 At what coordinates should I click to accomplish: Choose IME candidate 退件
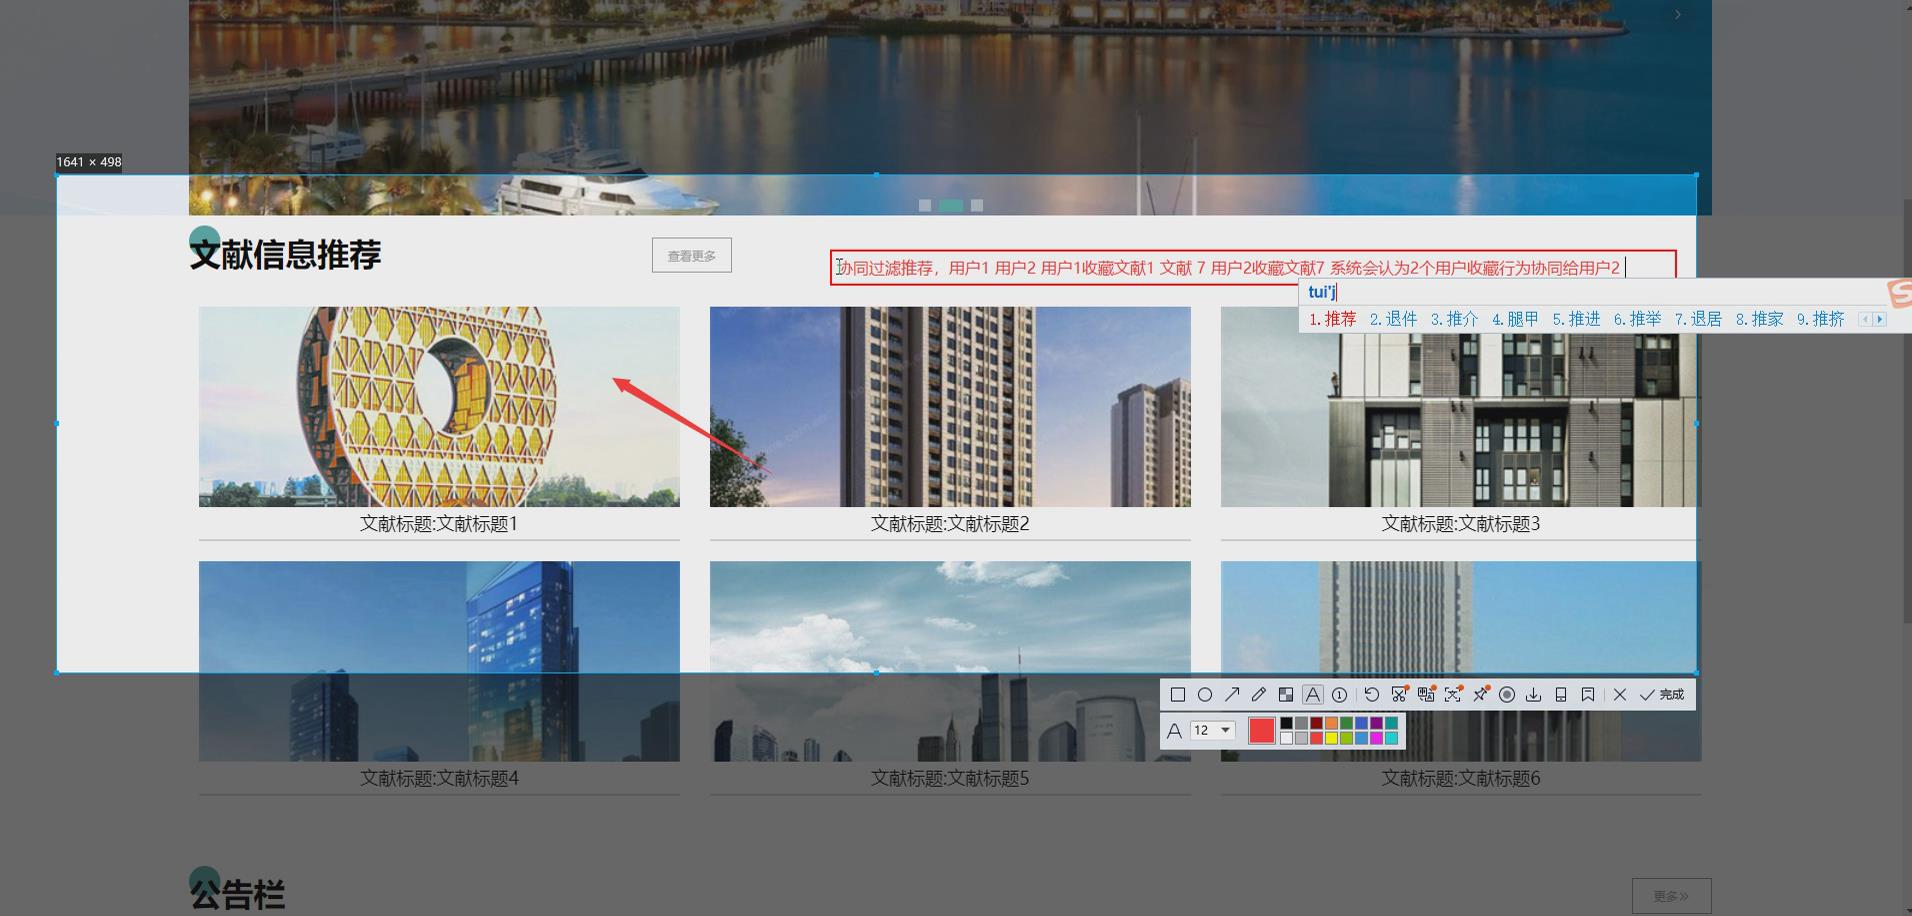coord(1393,319)
